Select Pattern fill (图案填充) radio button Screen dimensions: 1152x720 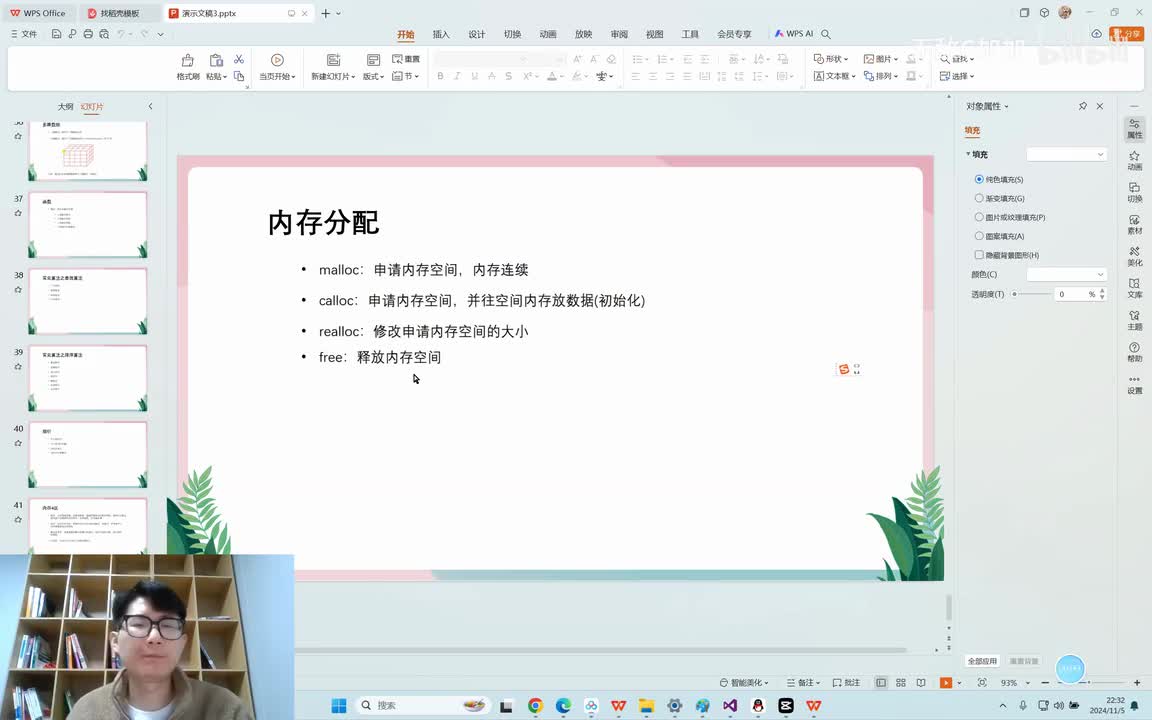[979, 236]
